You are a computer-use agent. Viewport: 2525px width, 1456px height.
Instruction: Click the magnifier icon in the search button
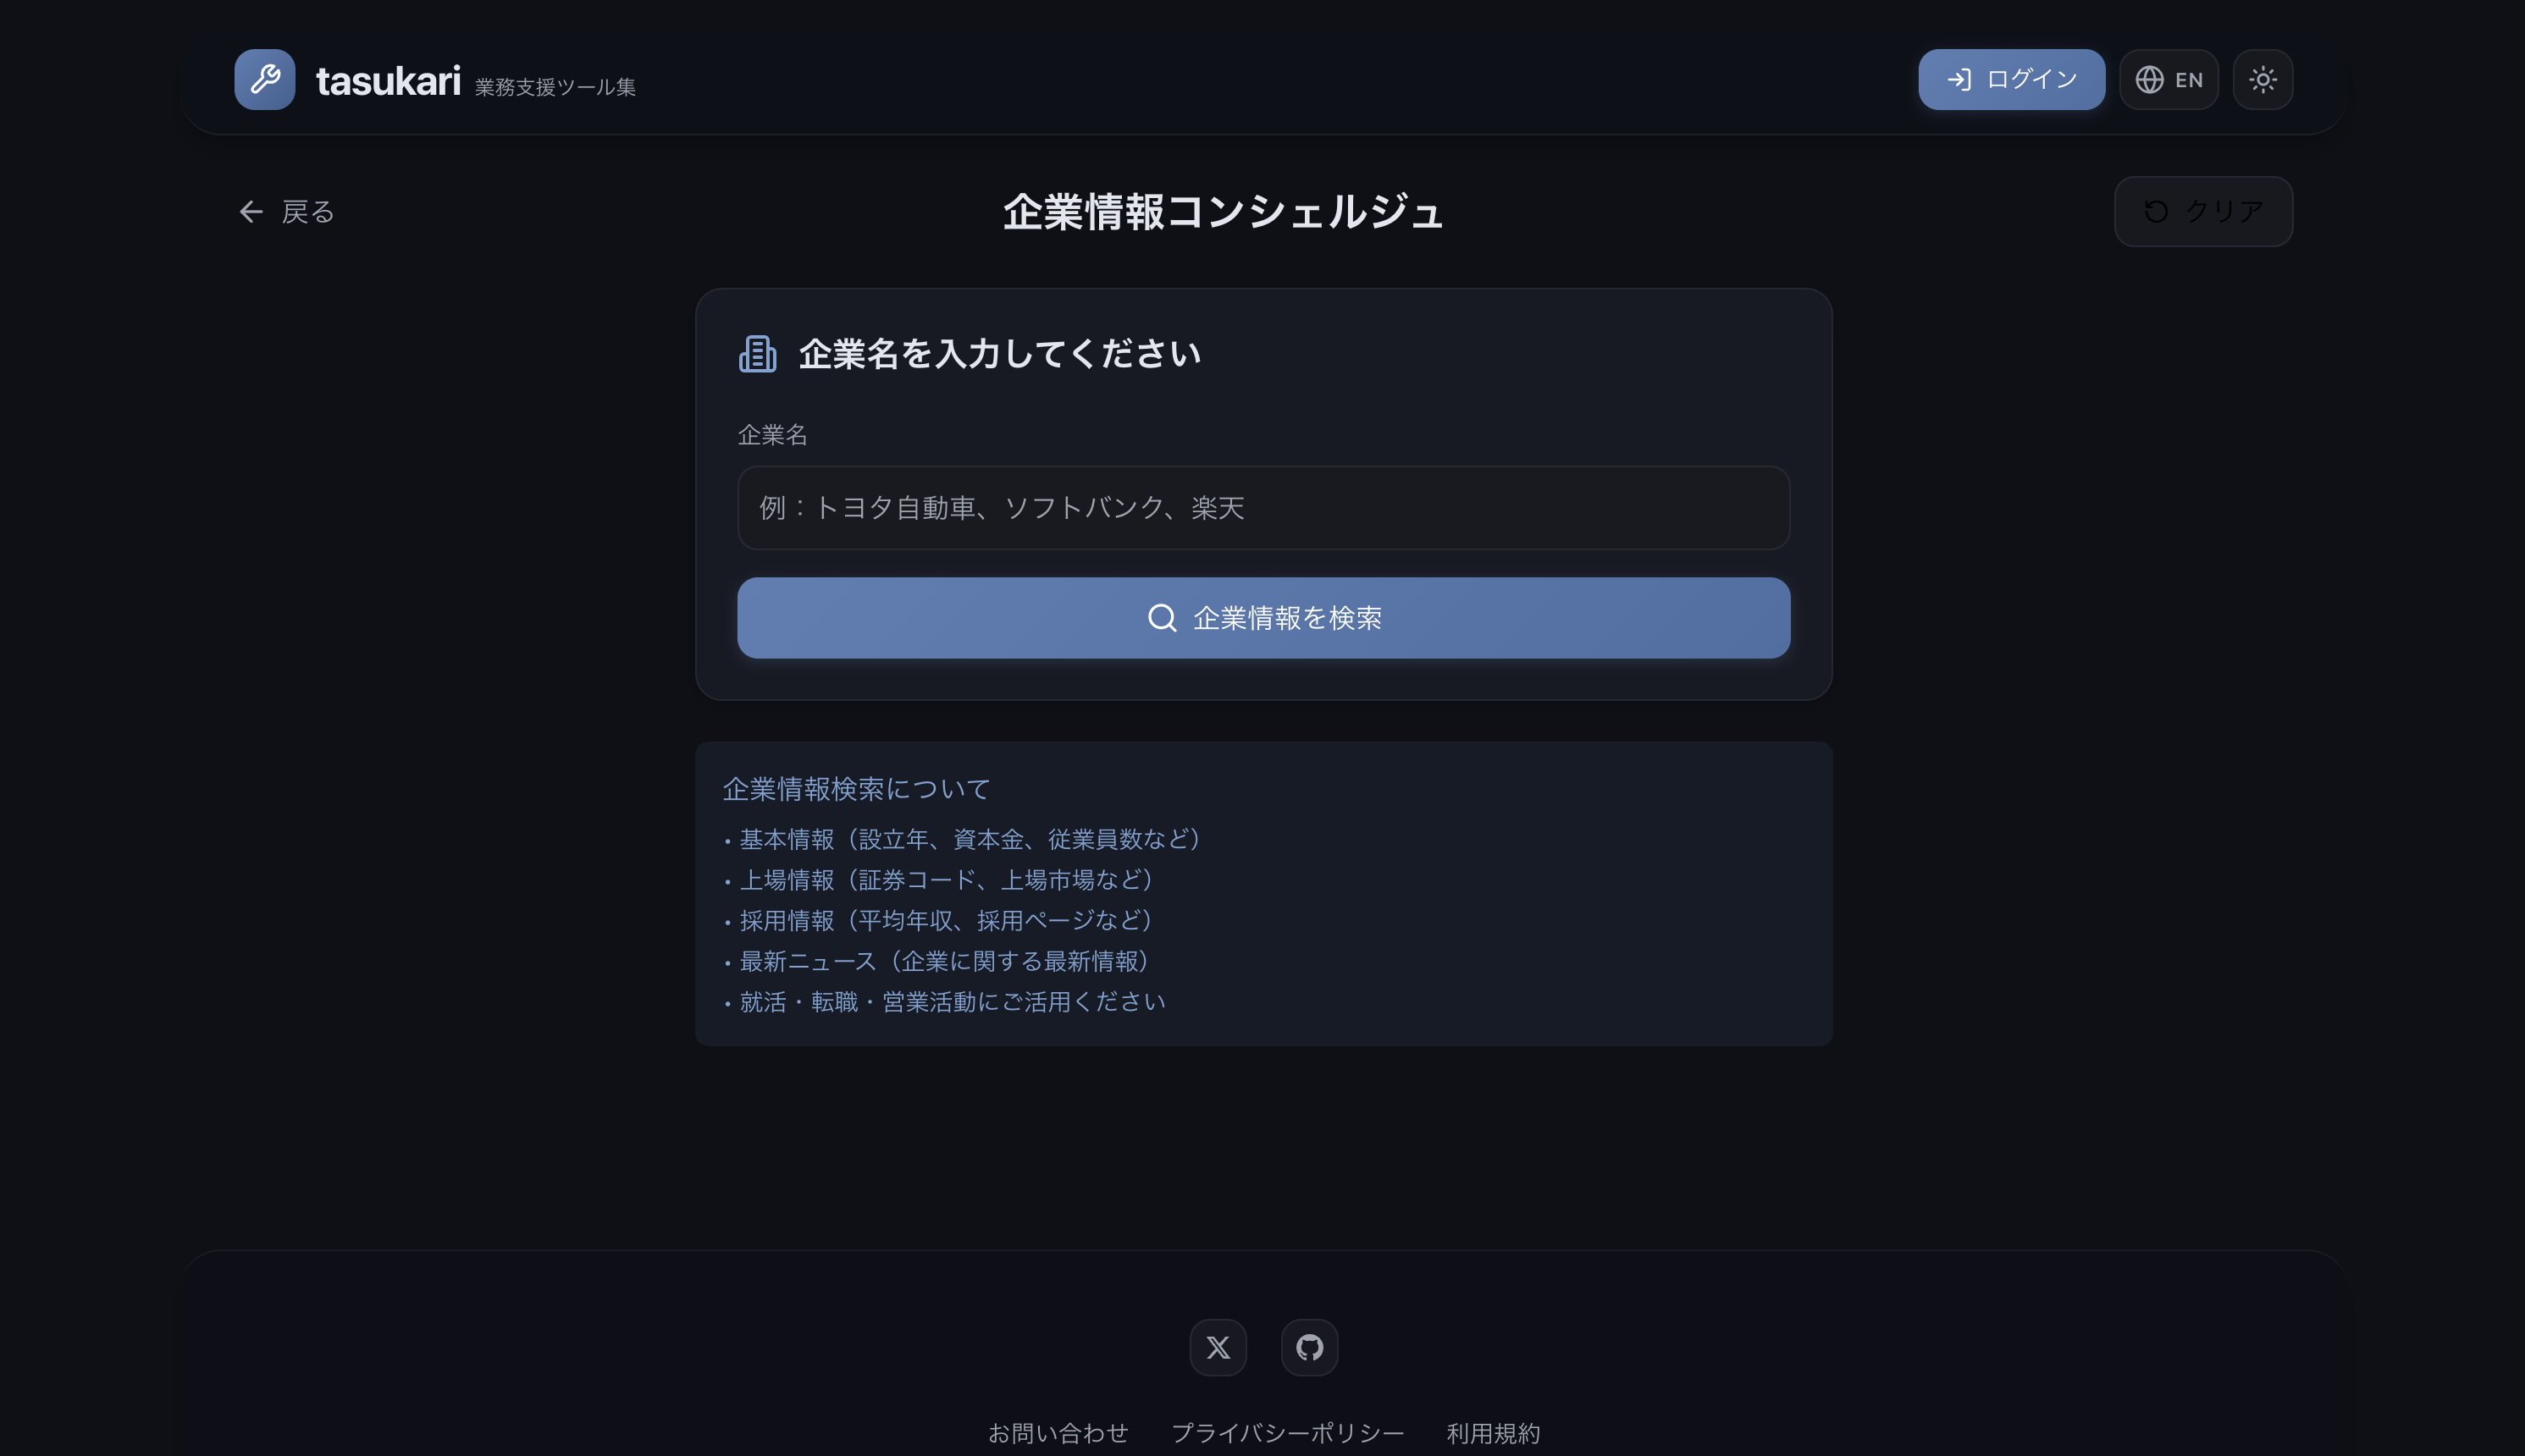pyautogui.click(x=1161, y=618)
